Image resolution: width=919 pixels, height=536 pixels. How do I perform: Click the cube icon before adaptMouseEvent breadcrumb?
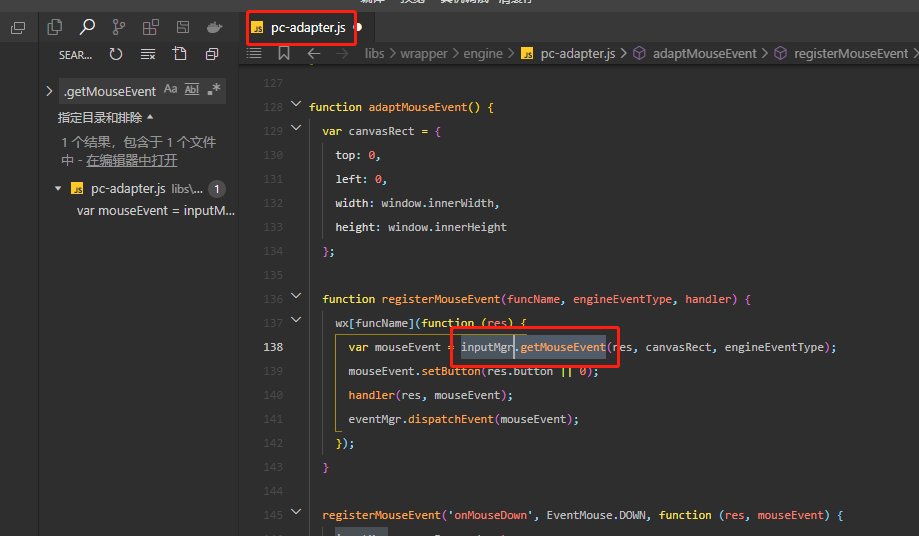[x=639, y=53]
